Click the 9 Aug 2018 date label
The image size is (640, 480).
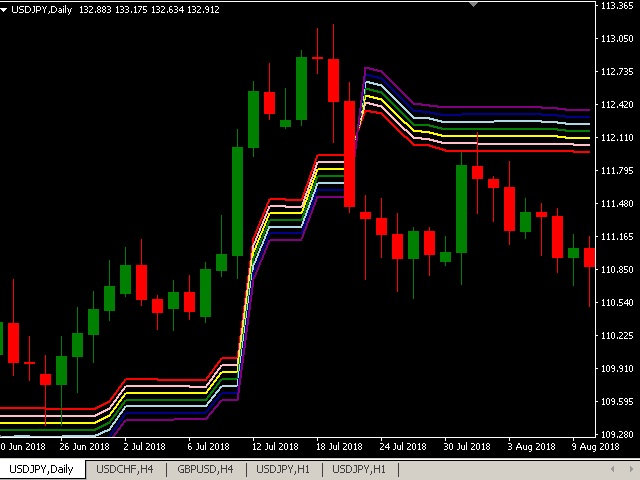tap(595, 447)
